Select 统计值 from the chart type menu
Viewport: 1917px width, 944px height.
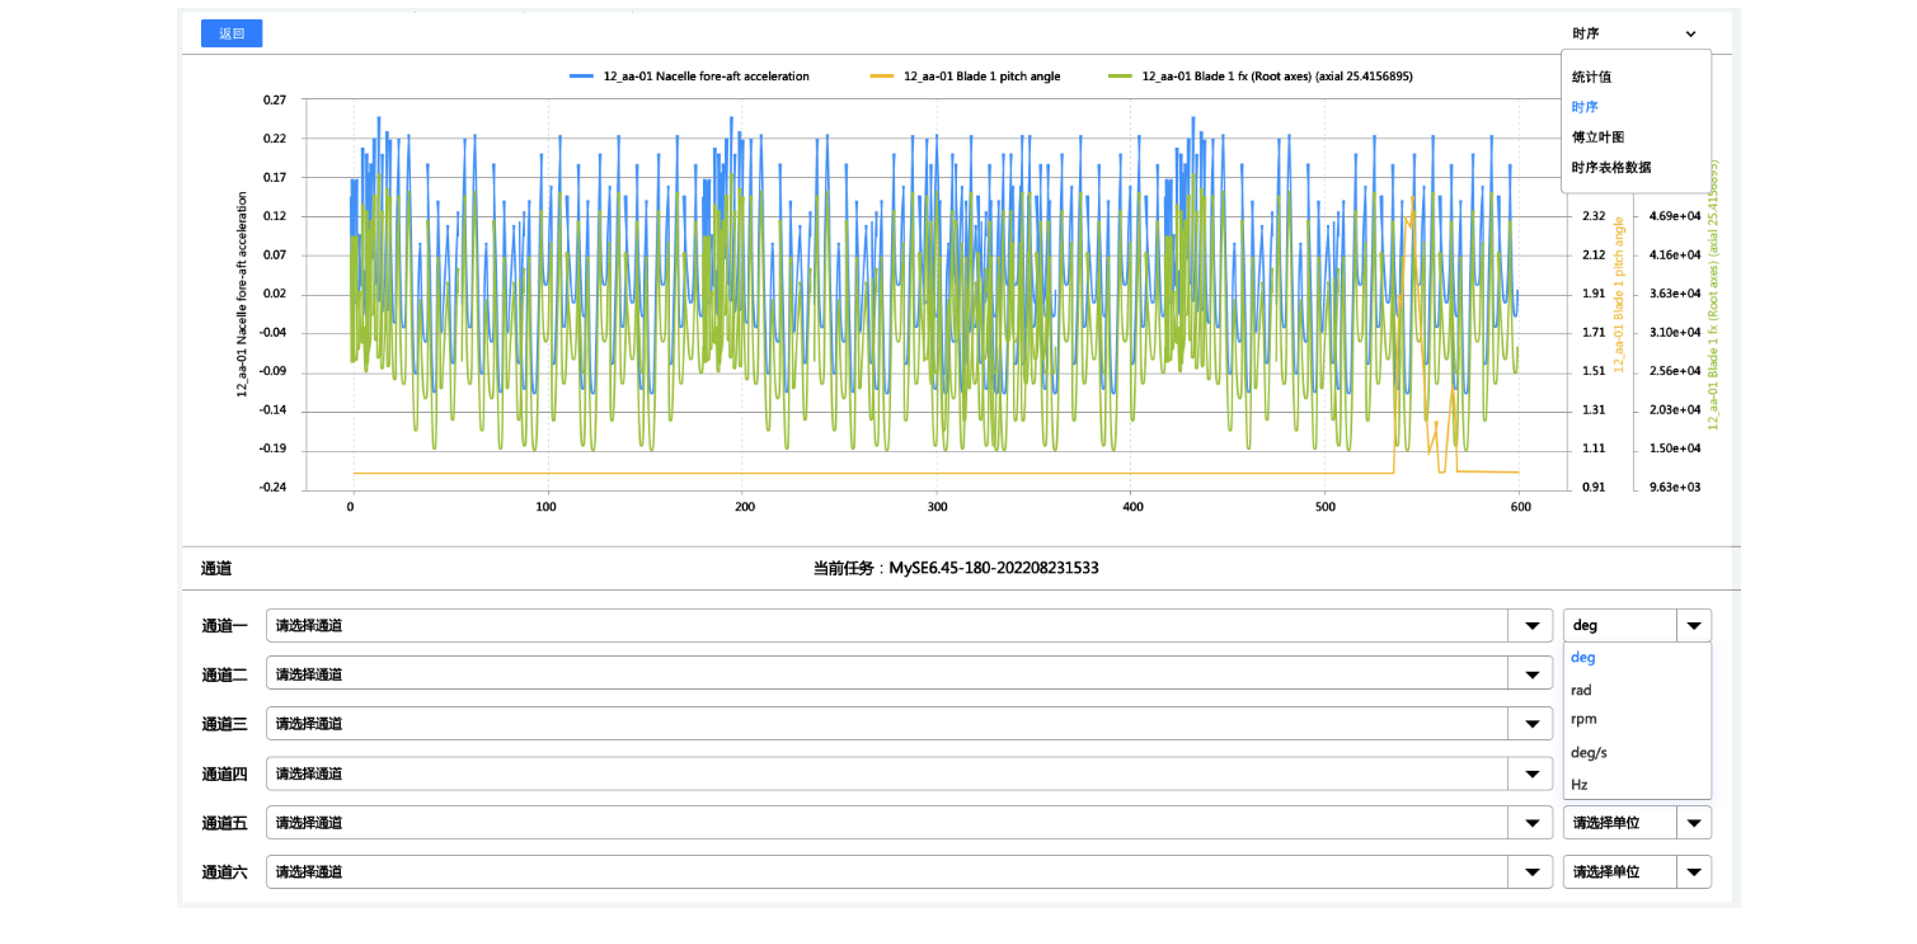tap(1591, 77)
